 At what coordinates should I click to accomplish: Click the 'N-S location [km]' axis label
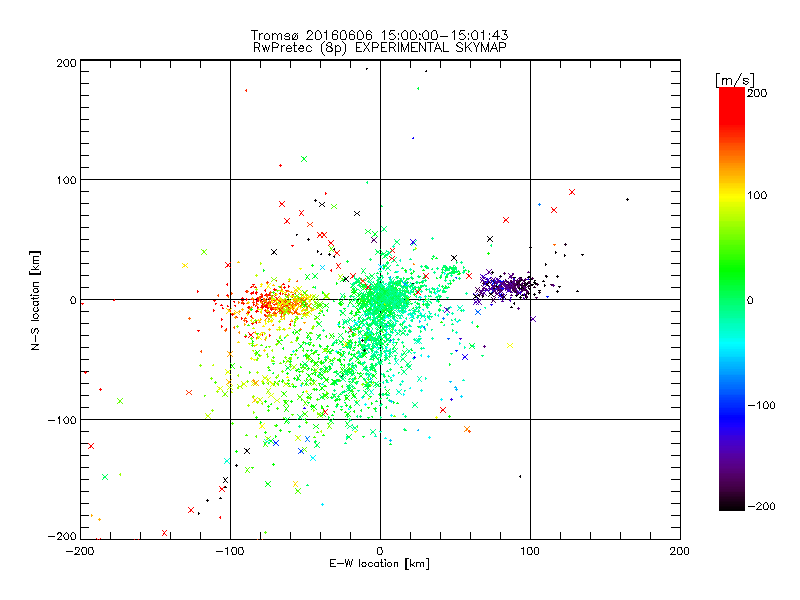click(35, 300)
